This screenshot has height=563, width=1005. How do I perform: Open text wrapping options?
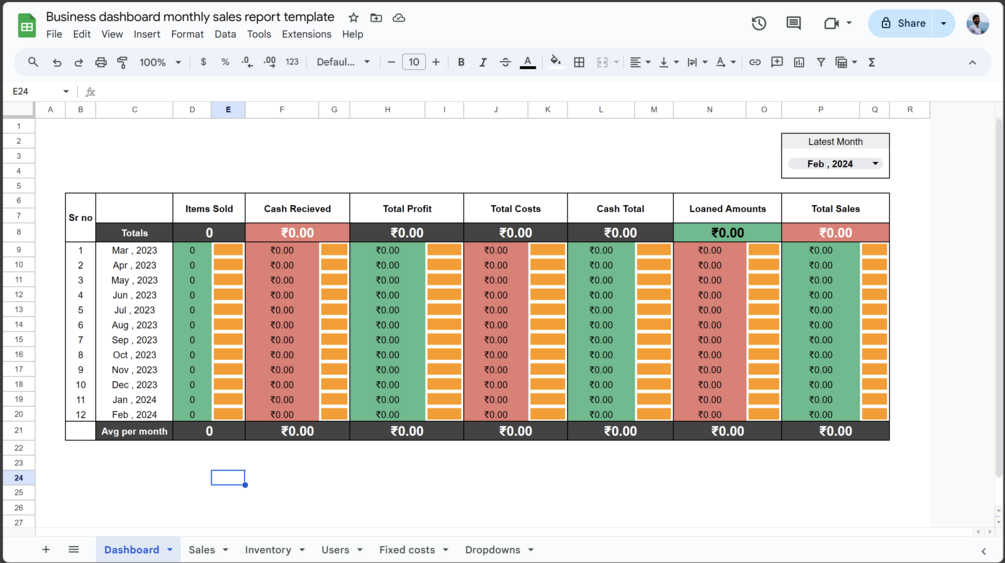697,62
